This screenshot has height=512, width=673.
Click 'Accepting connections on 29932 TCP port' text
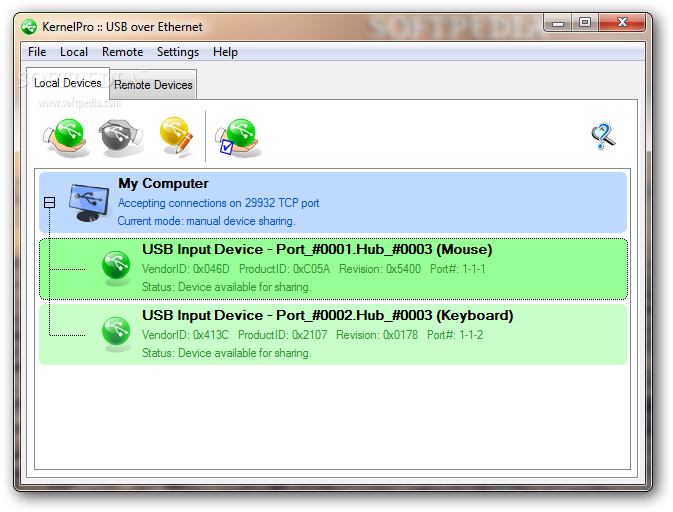[218, 203]
